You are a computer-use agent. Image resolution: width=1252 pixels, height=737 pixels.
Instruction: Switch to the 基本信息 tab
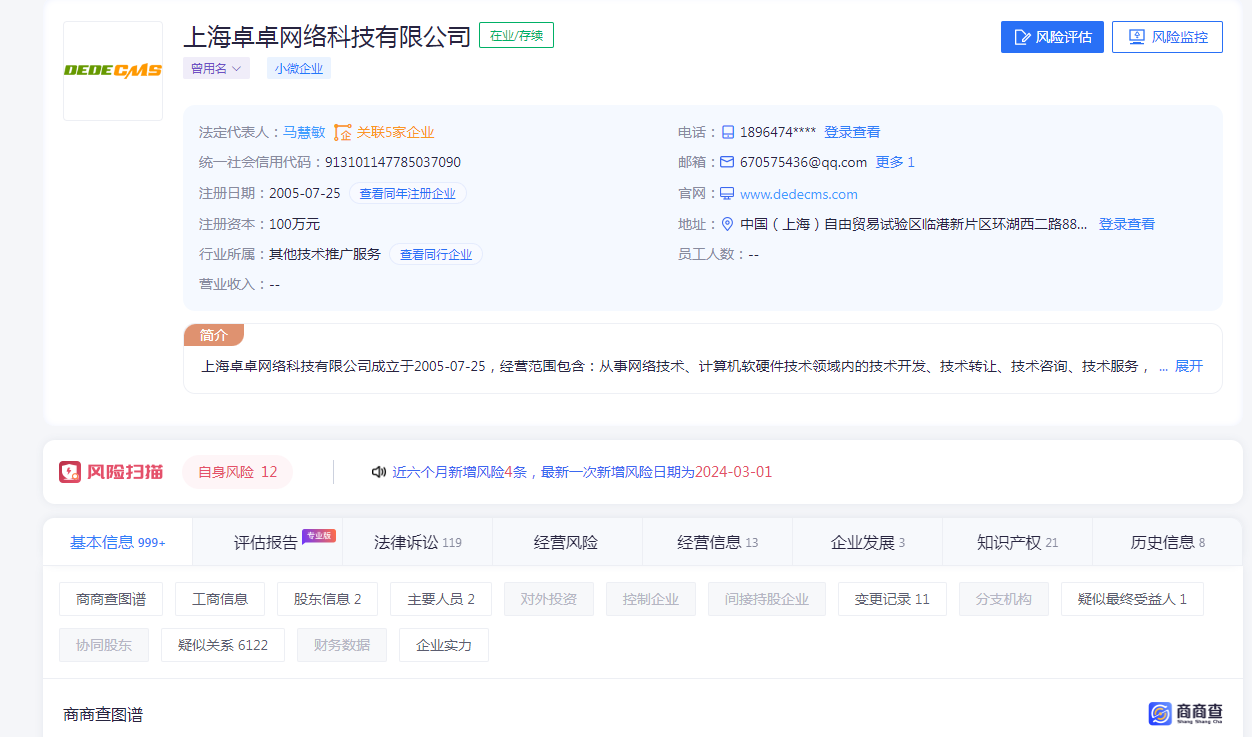pos(118,542)
